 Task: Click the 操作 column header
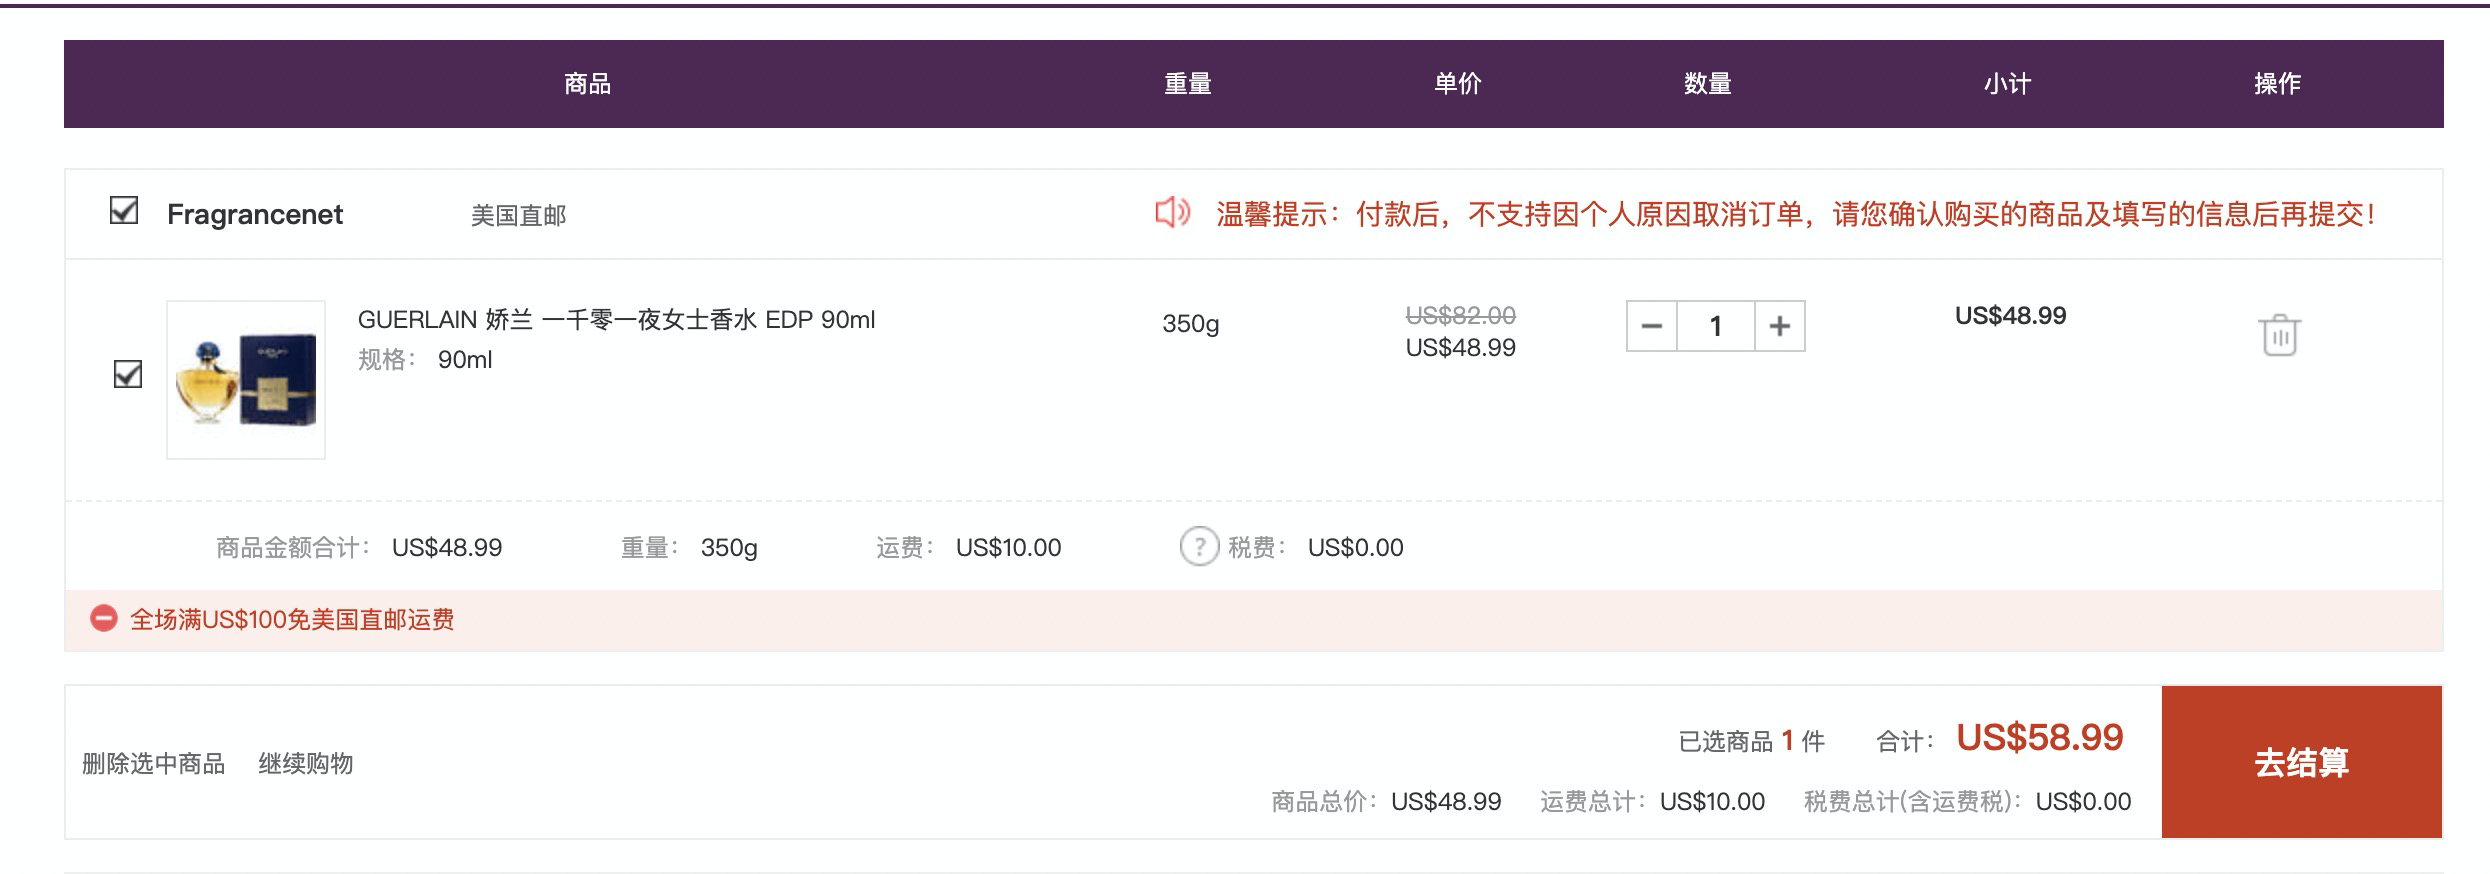2278,84
